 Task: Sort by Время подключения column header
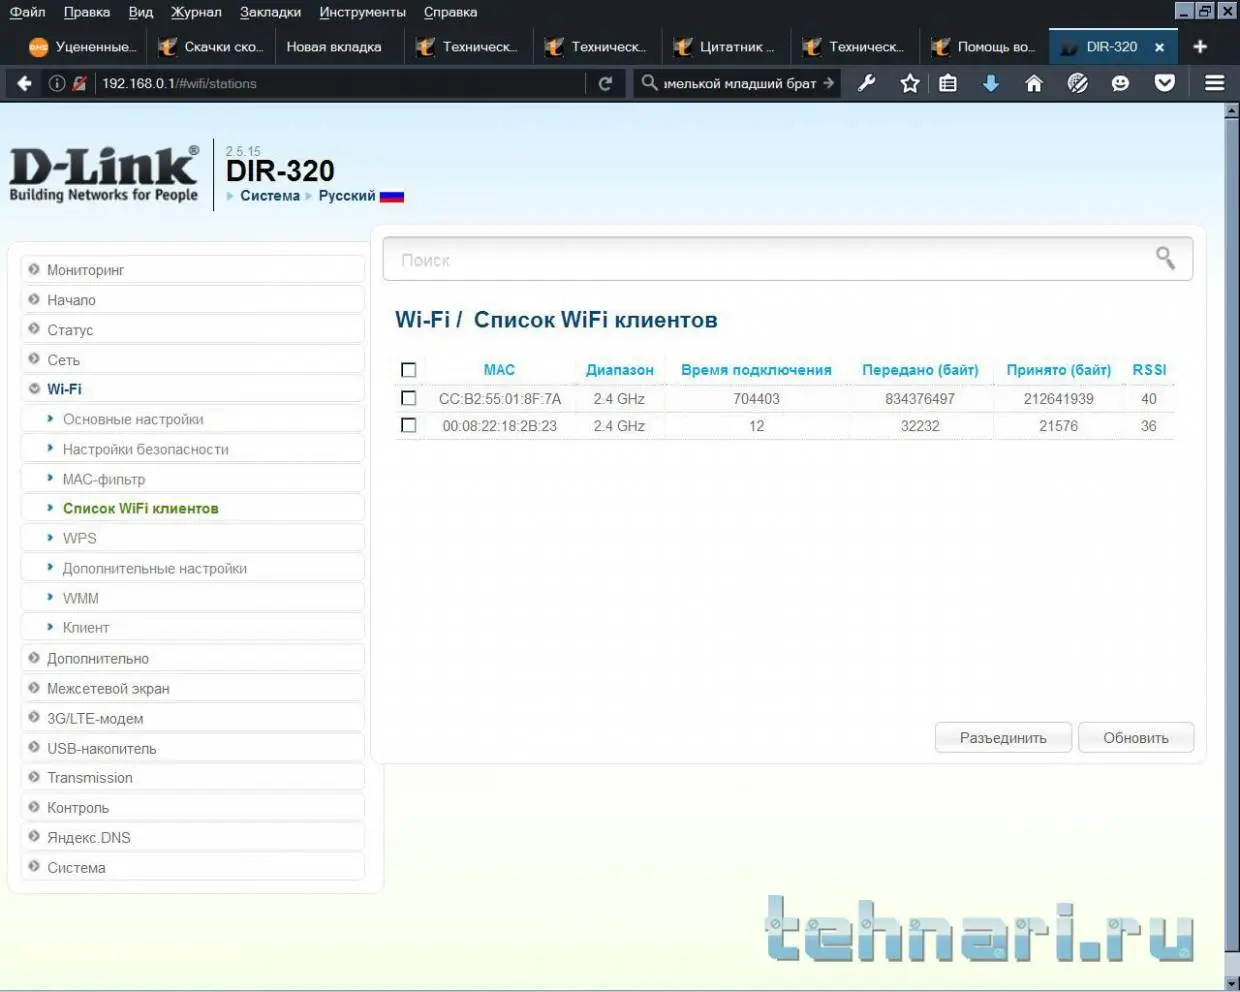(756, 370)
